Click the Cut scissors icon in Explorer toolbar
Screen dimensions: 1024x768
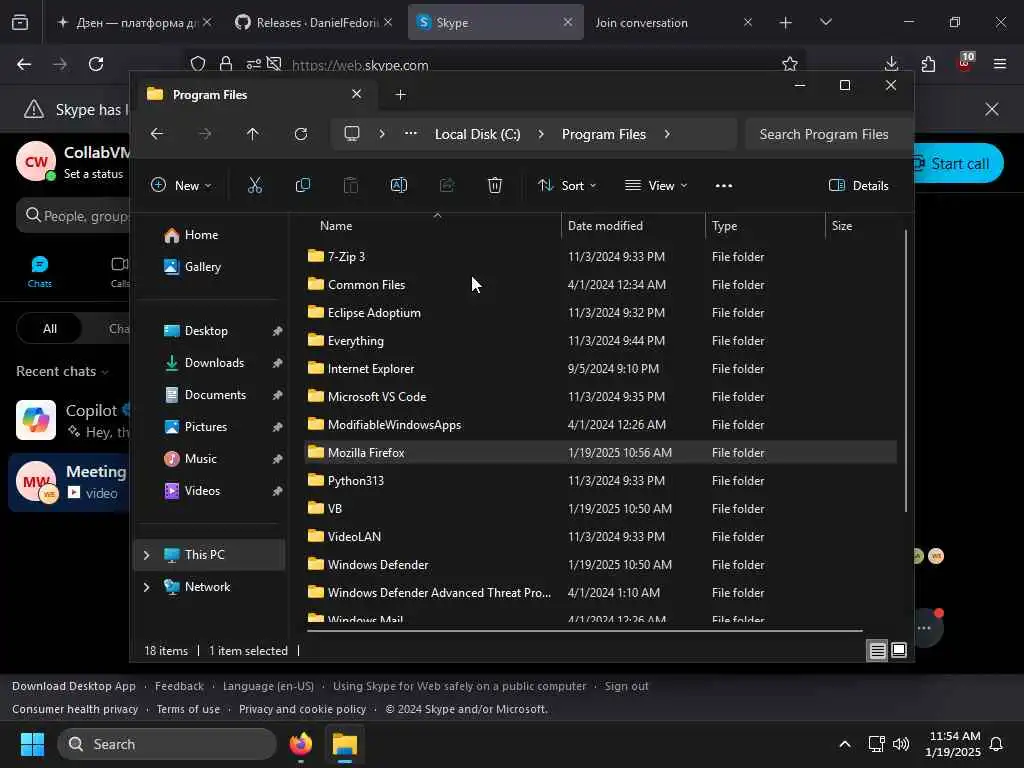coord(255,185)
